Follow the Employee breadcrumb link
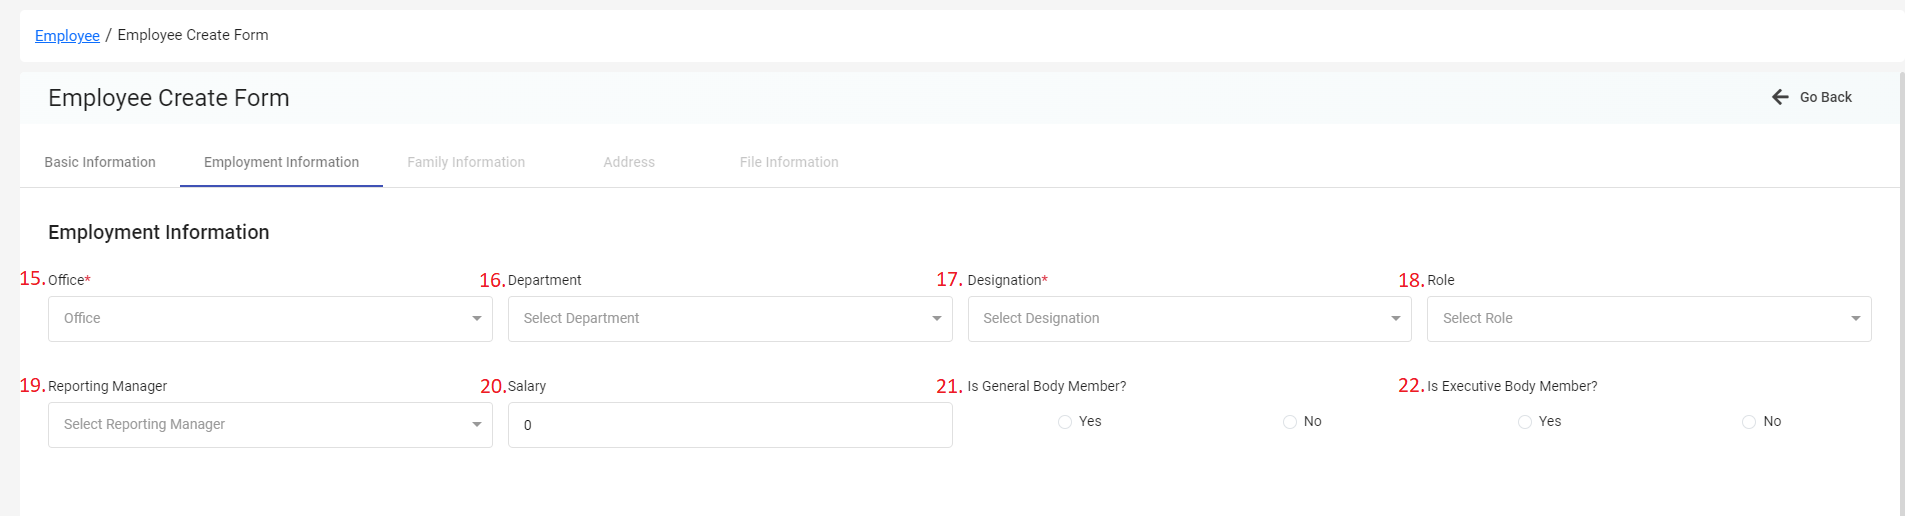Viewport: 1905px width, 516px height. point(67,36)
